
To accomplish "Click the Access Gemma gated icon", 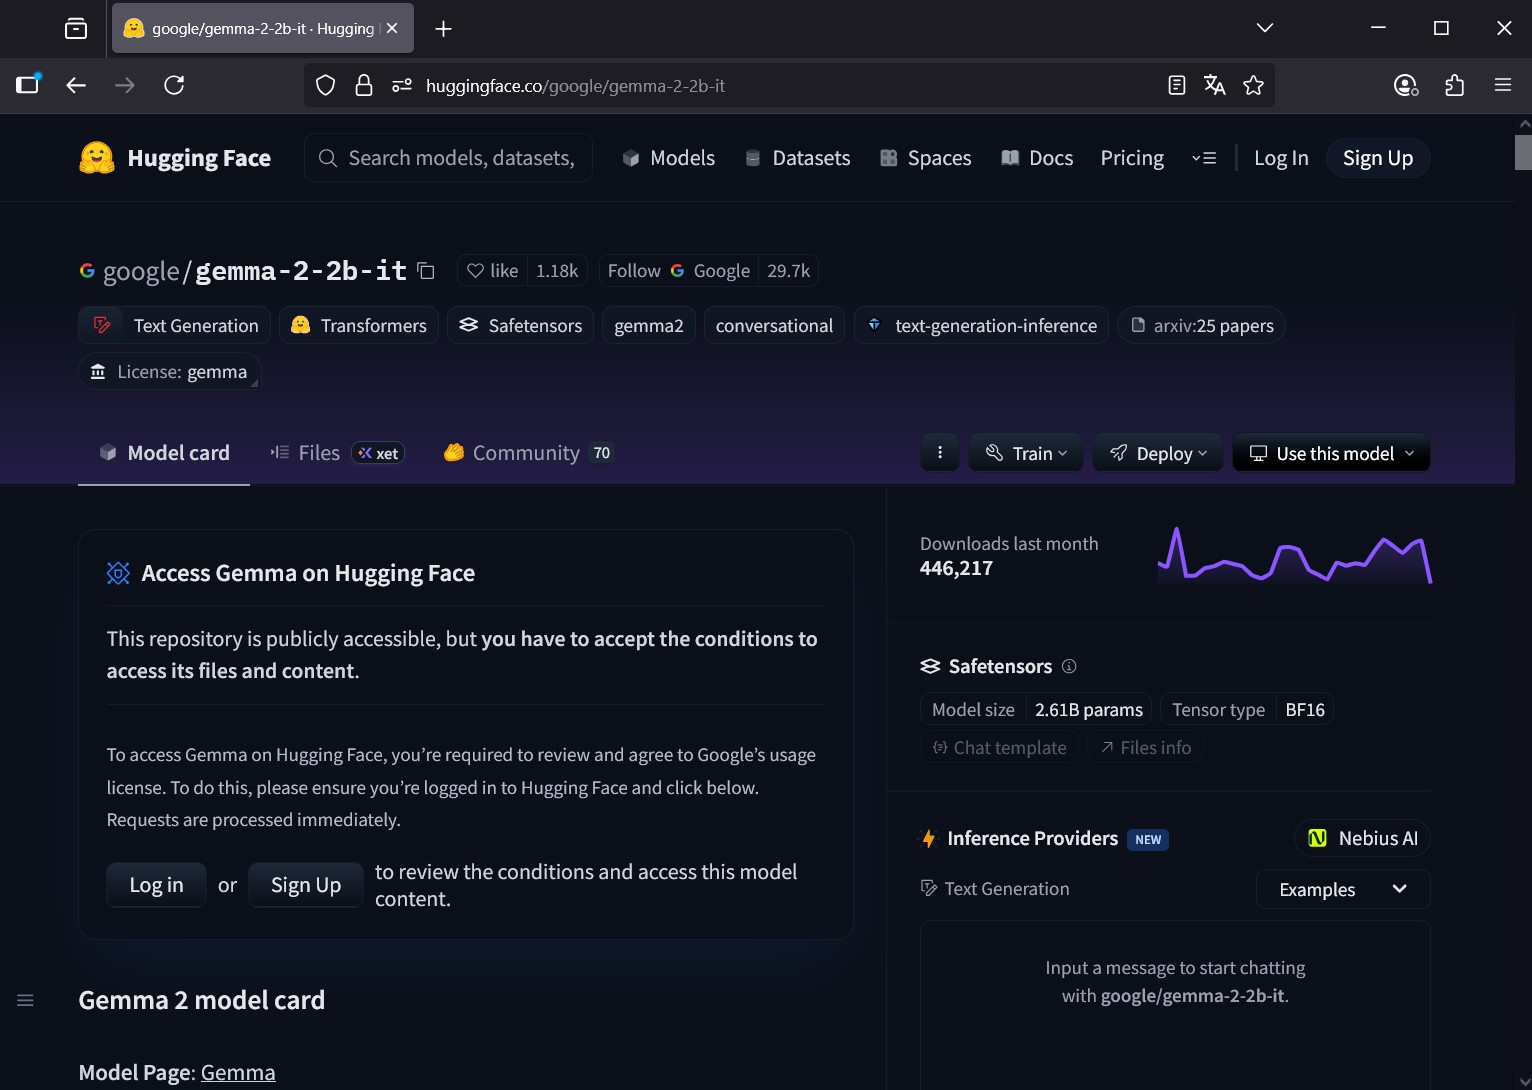I will point(118,573).
